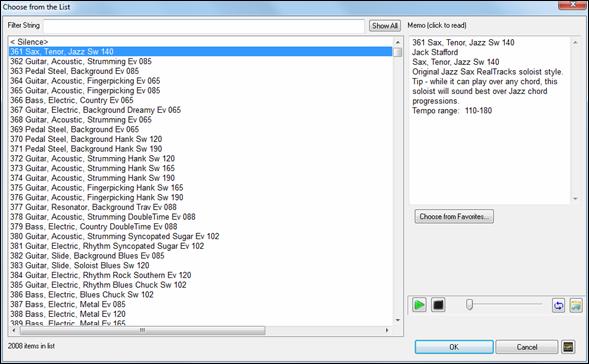
Task: Select the < Silence> list entry
Action: pyautogui.click(x=201, y=42)
